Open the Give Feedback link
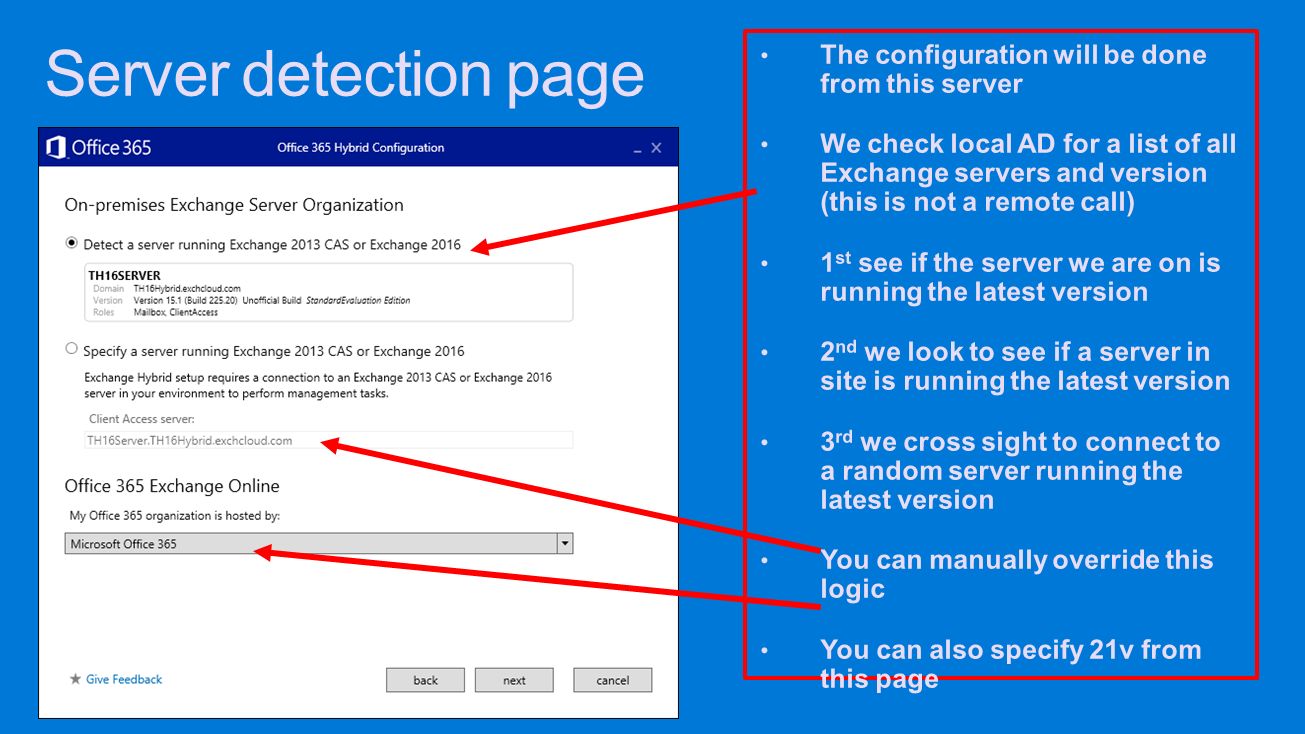This screenshot has width=1305, height=734. pos(124,680)
